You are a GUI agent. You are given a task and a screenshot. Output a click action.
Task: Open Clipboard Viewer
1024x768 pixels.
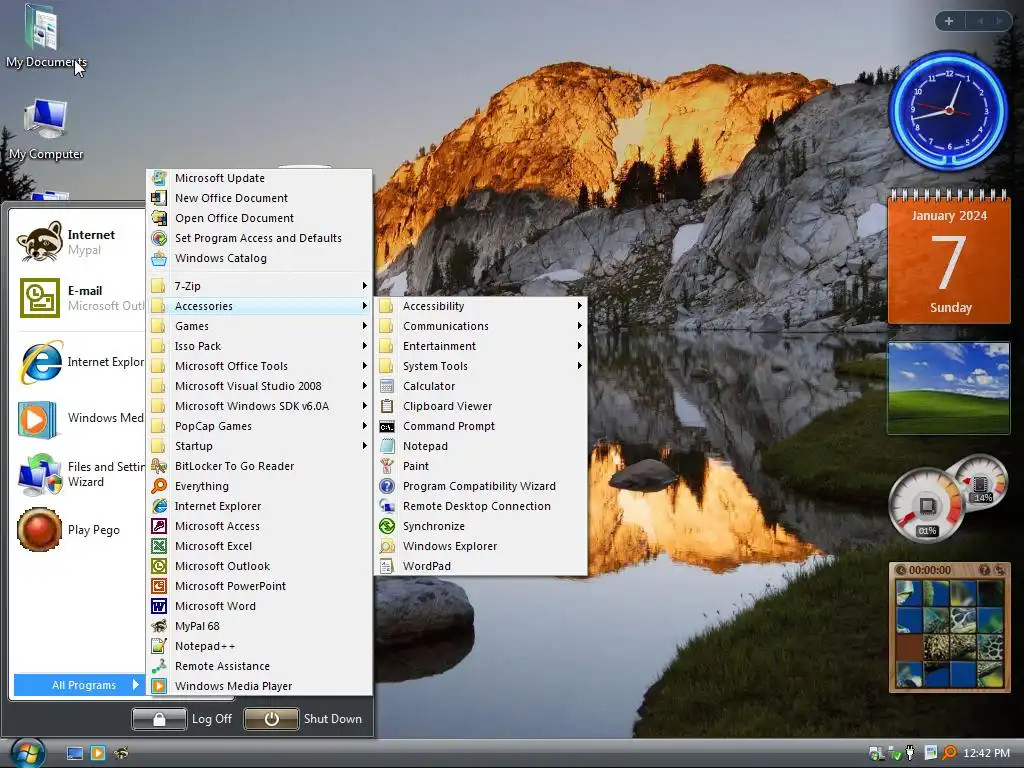(x=481, y=406)
